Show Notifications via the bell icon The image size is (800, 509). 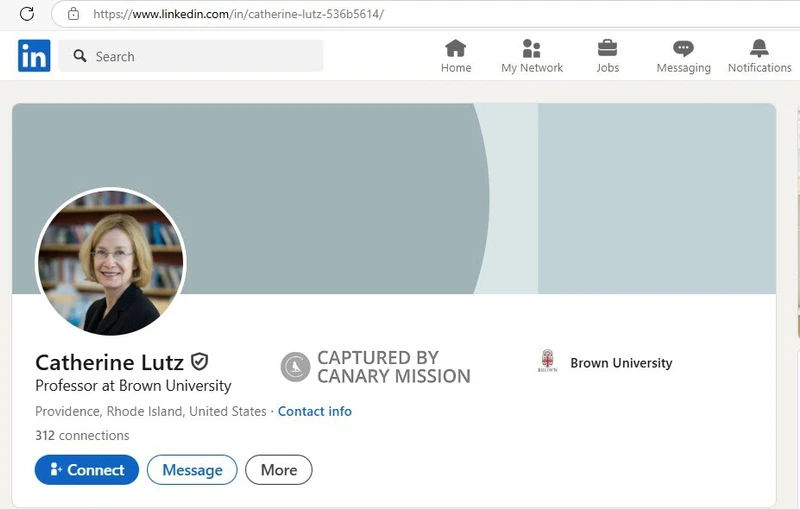pos(759,48)
